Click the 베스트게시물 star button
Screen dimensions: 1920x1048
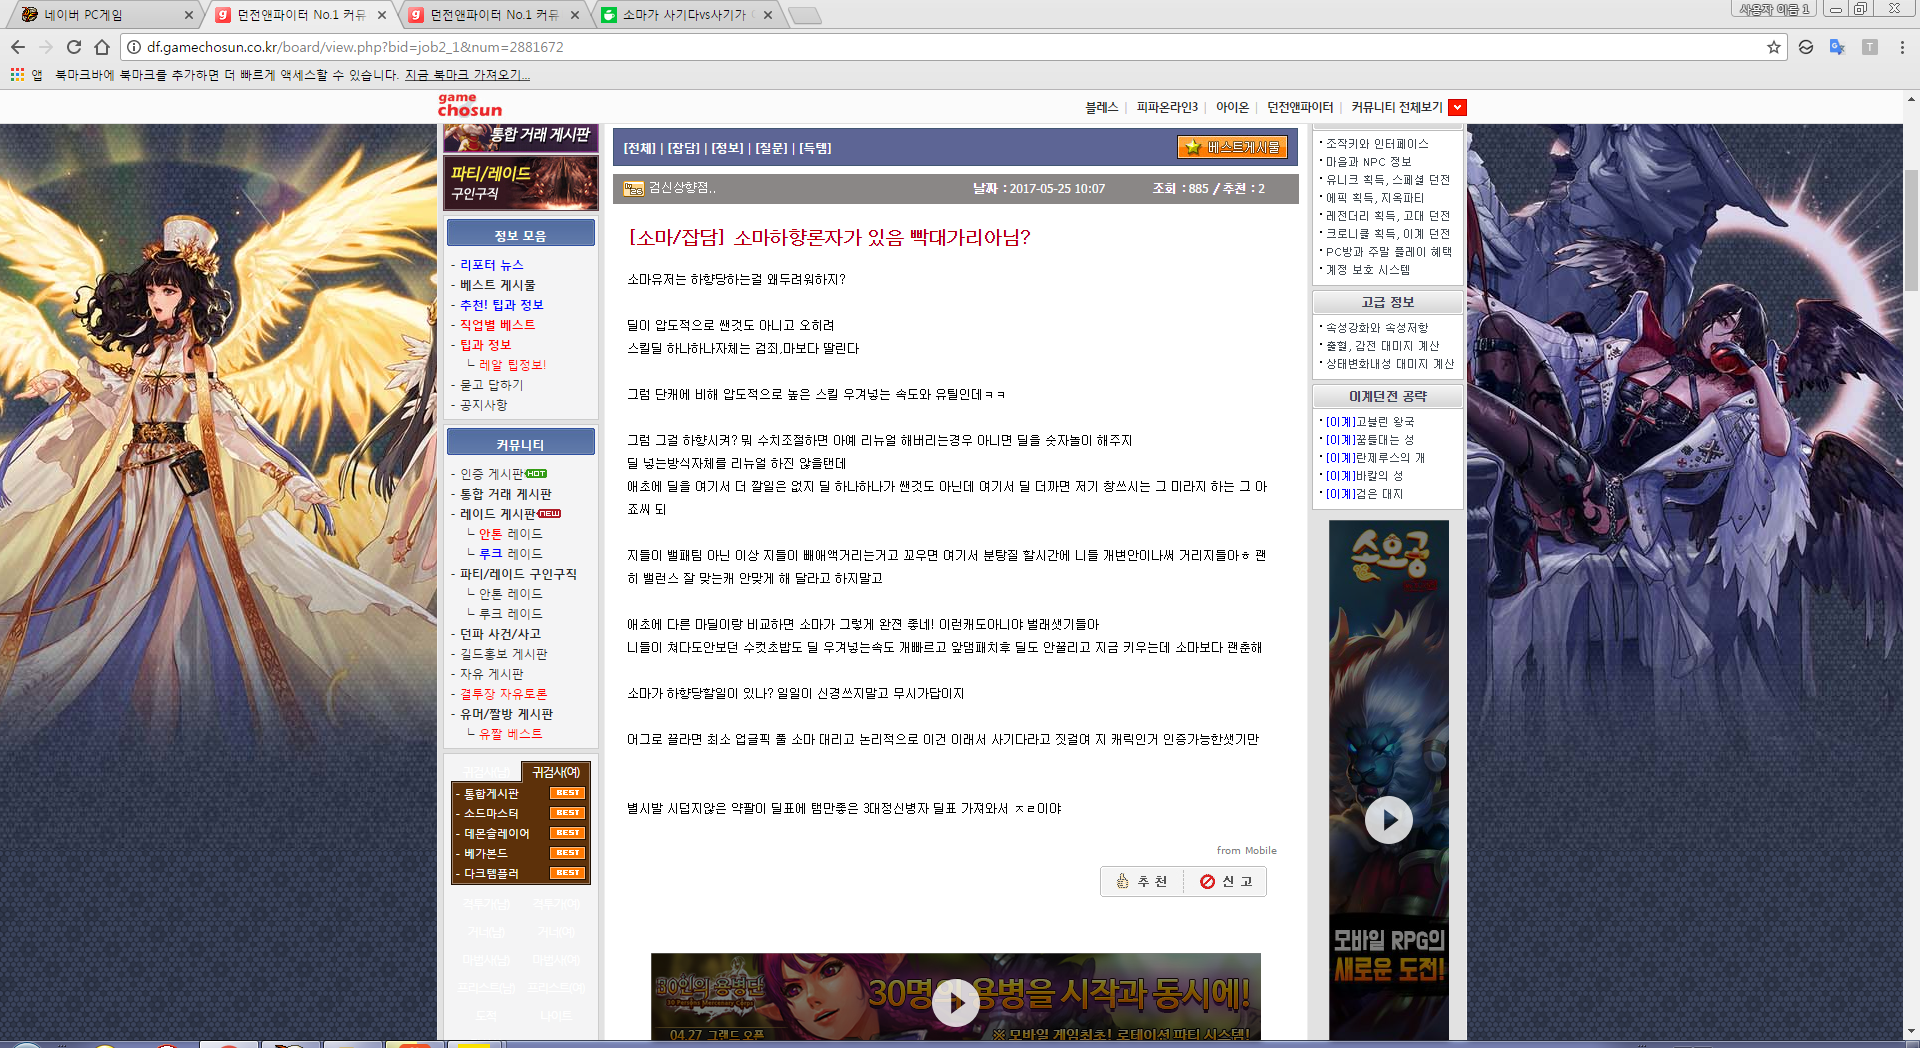click(x=1232, y=147)
